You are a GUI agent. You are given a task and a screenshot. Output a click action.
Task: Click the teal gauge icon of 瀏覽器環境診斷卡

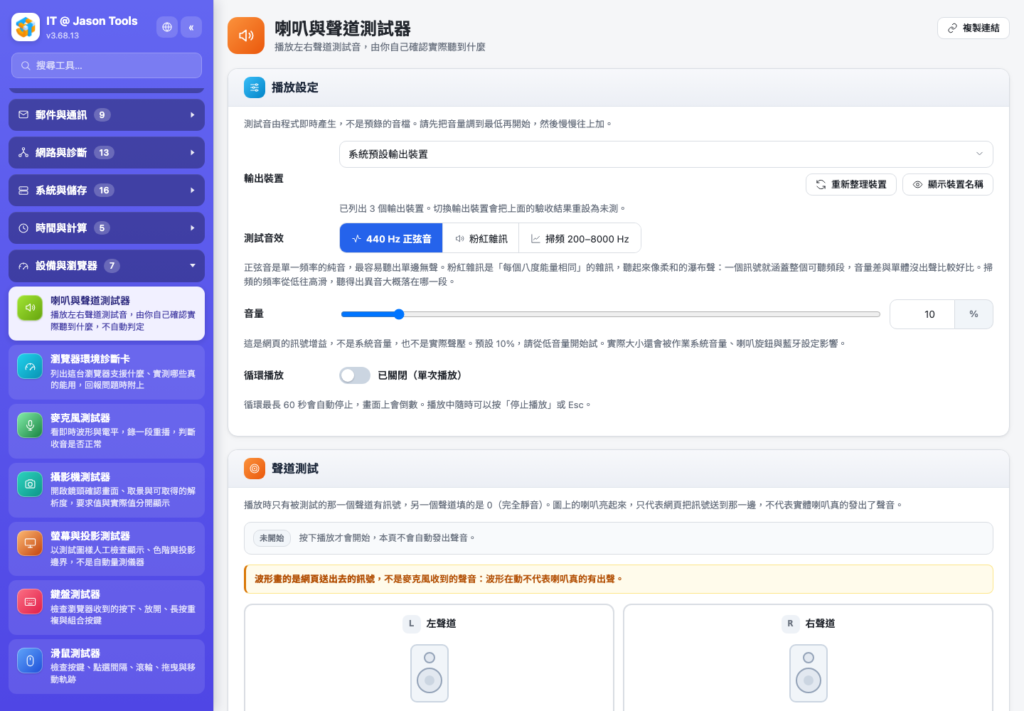coord(30,366)
